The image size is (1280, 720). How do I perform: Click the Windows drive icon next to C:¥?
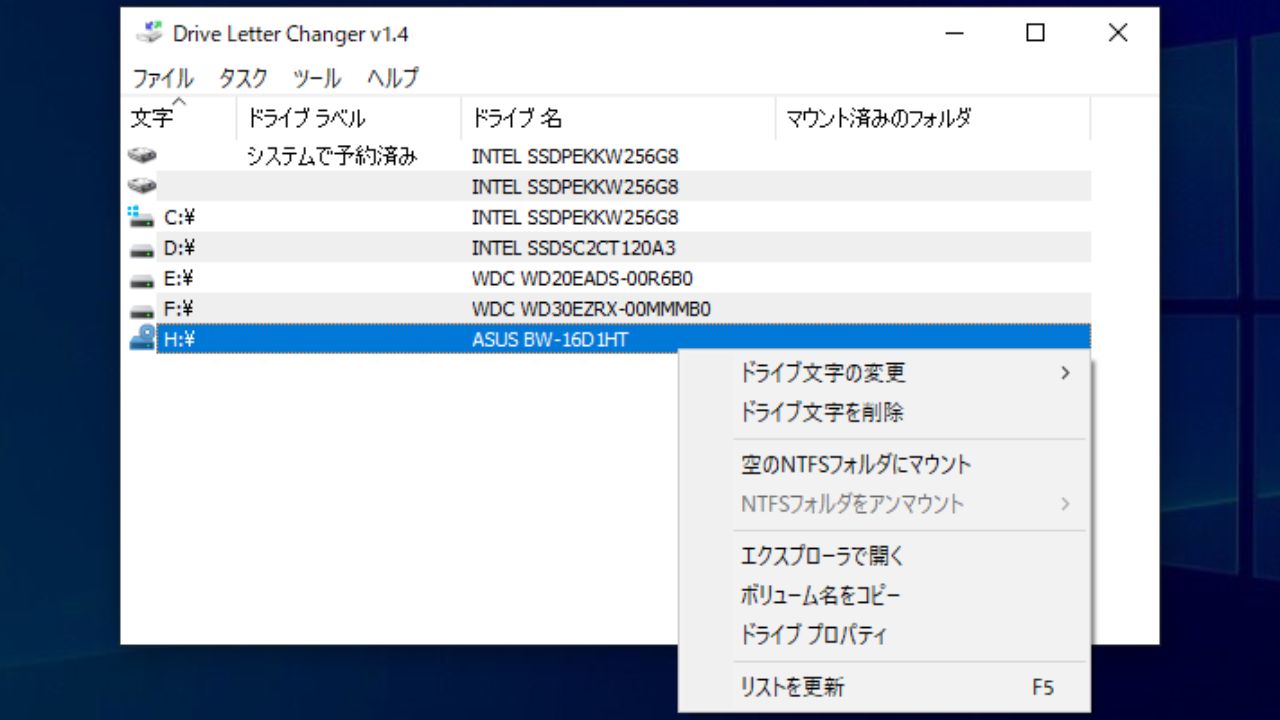(x=142, y=216)
